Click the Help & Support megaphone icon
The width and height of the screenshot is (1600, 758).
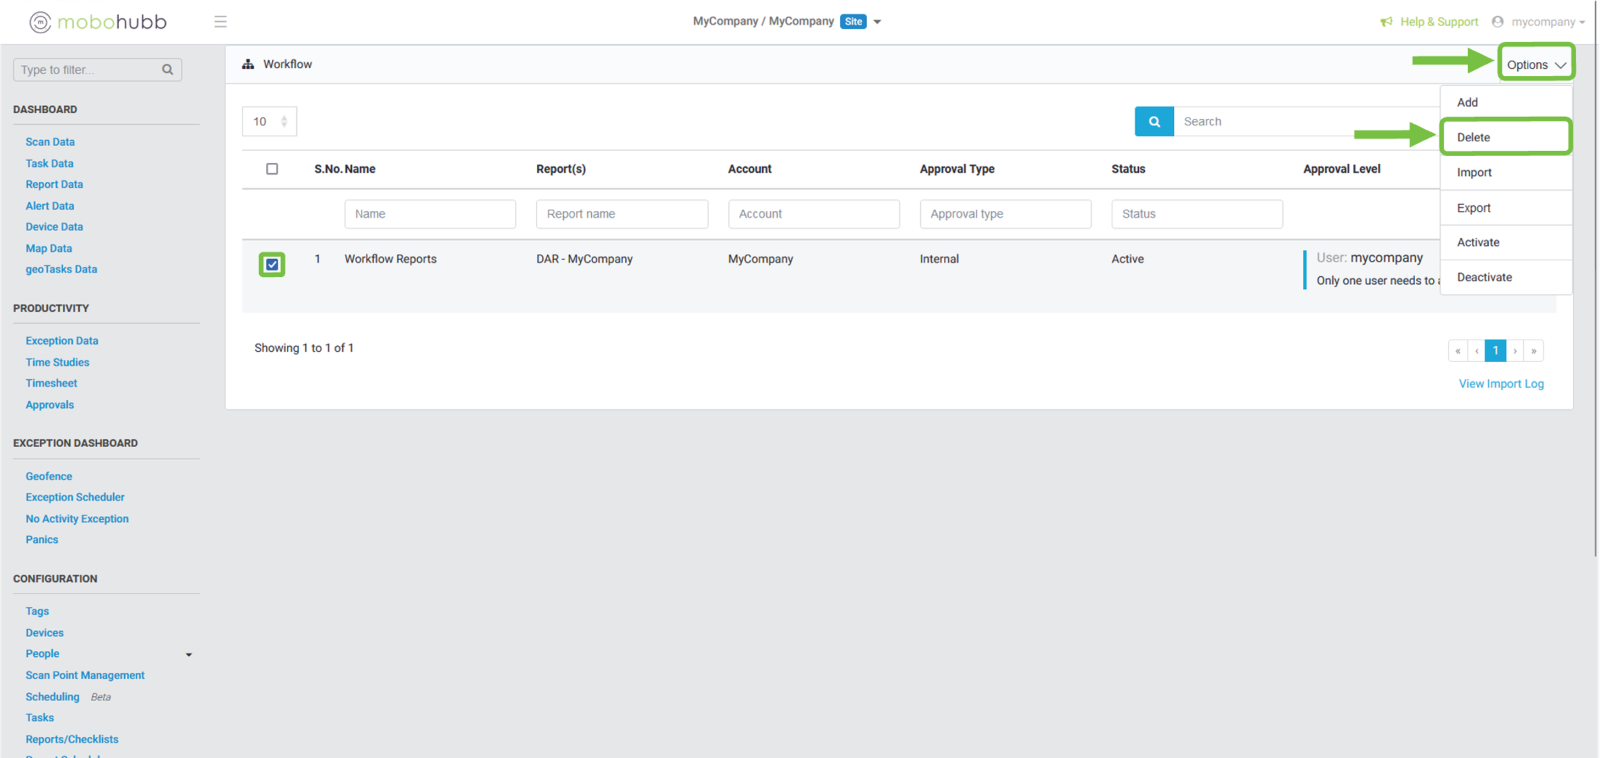click(x=1386, y=22)
